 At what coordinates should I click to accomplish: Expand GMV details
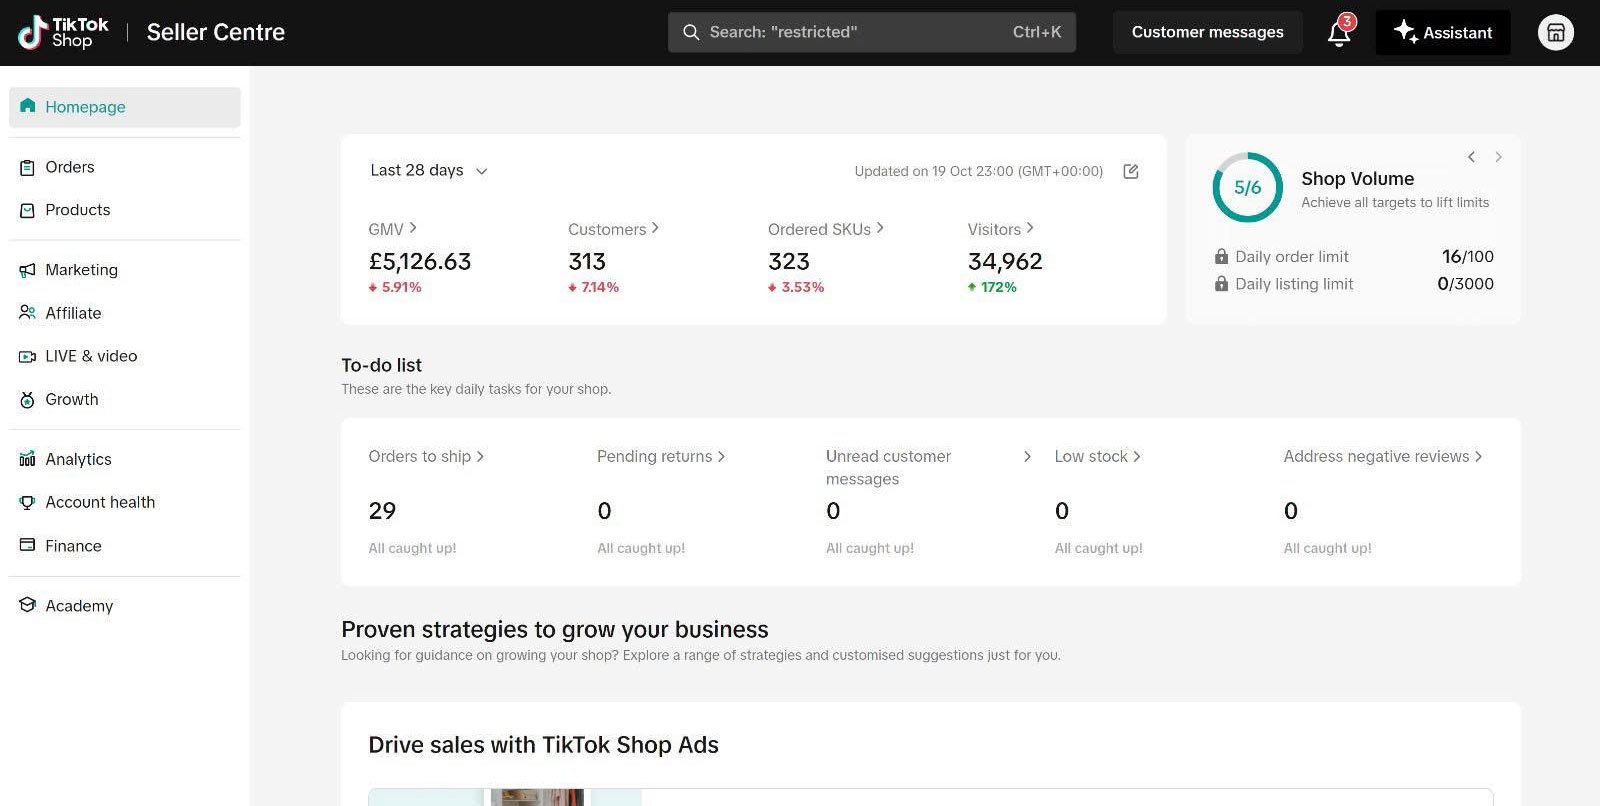(x=392, y=229)
